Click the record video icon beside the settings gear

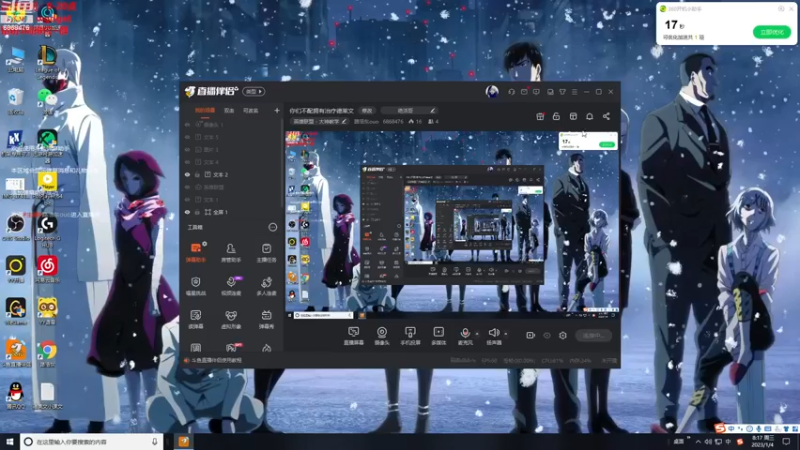(x=531, y=335)
